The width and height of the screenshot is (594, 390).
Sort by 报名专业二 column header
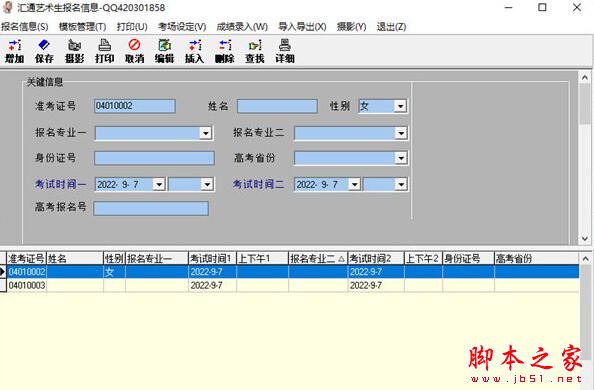click(x=318, y=259)
